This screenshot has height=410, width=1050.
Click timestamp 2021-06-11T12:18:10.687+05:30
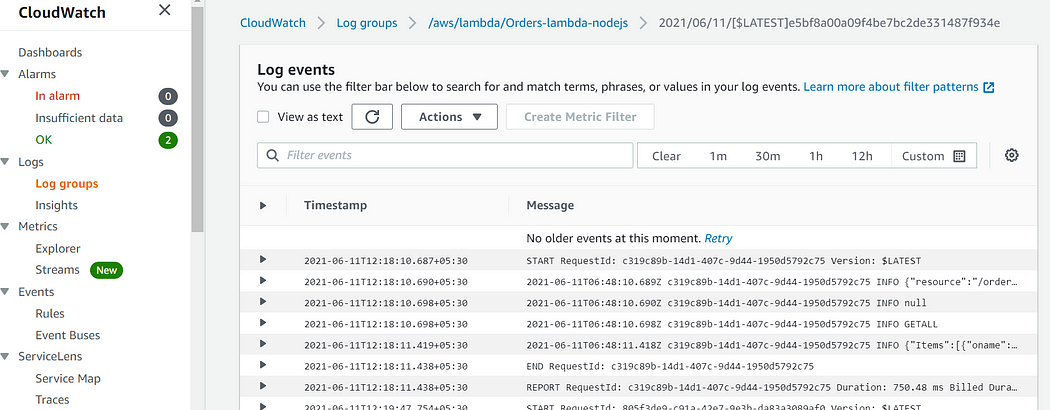(386, 260)
